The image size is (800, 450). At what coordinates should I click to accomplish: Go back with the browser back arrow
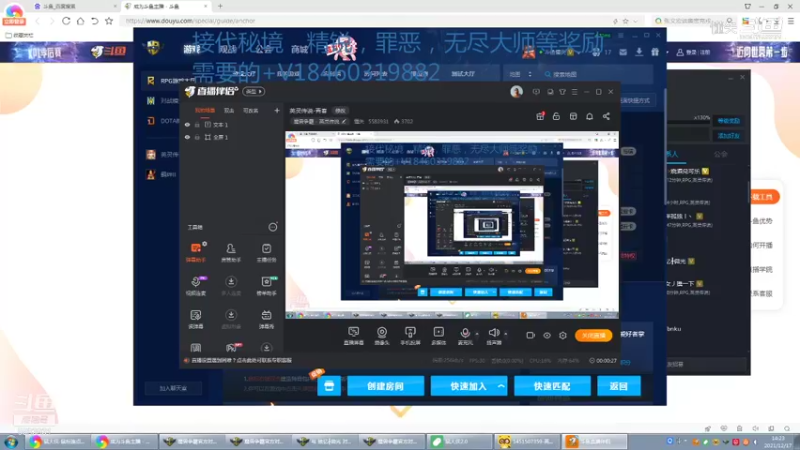click(37, 21)
